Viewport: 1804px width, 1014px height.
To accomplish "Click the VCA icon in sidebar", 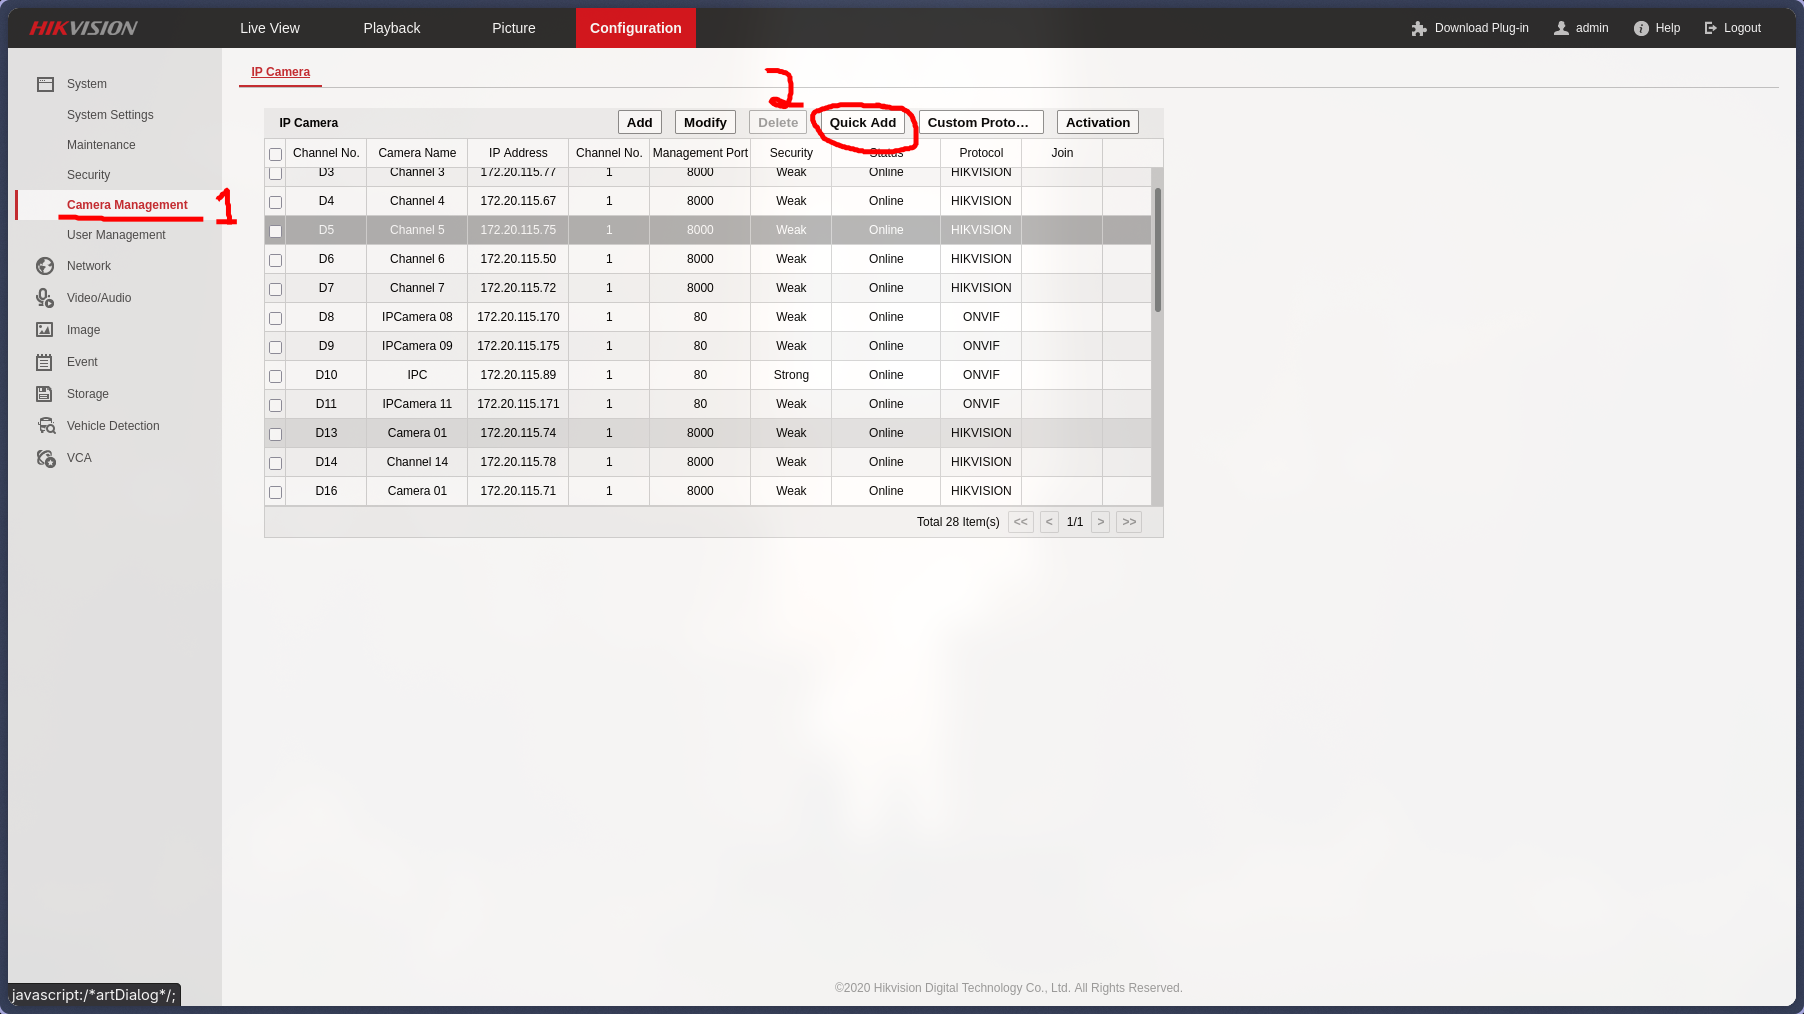I will tap(46, 458).
